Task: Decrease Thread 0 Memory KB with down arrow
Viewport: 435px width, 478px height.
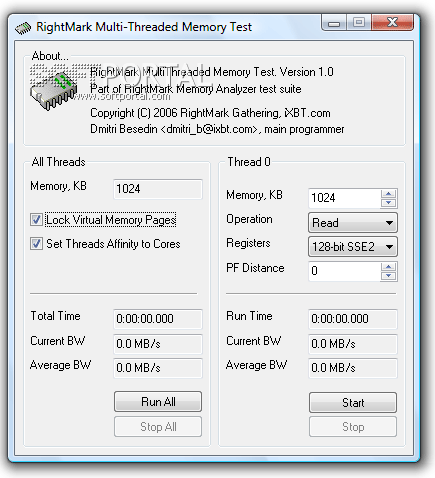Action: click(388, 203)
